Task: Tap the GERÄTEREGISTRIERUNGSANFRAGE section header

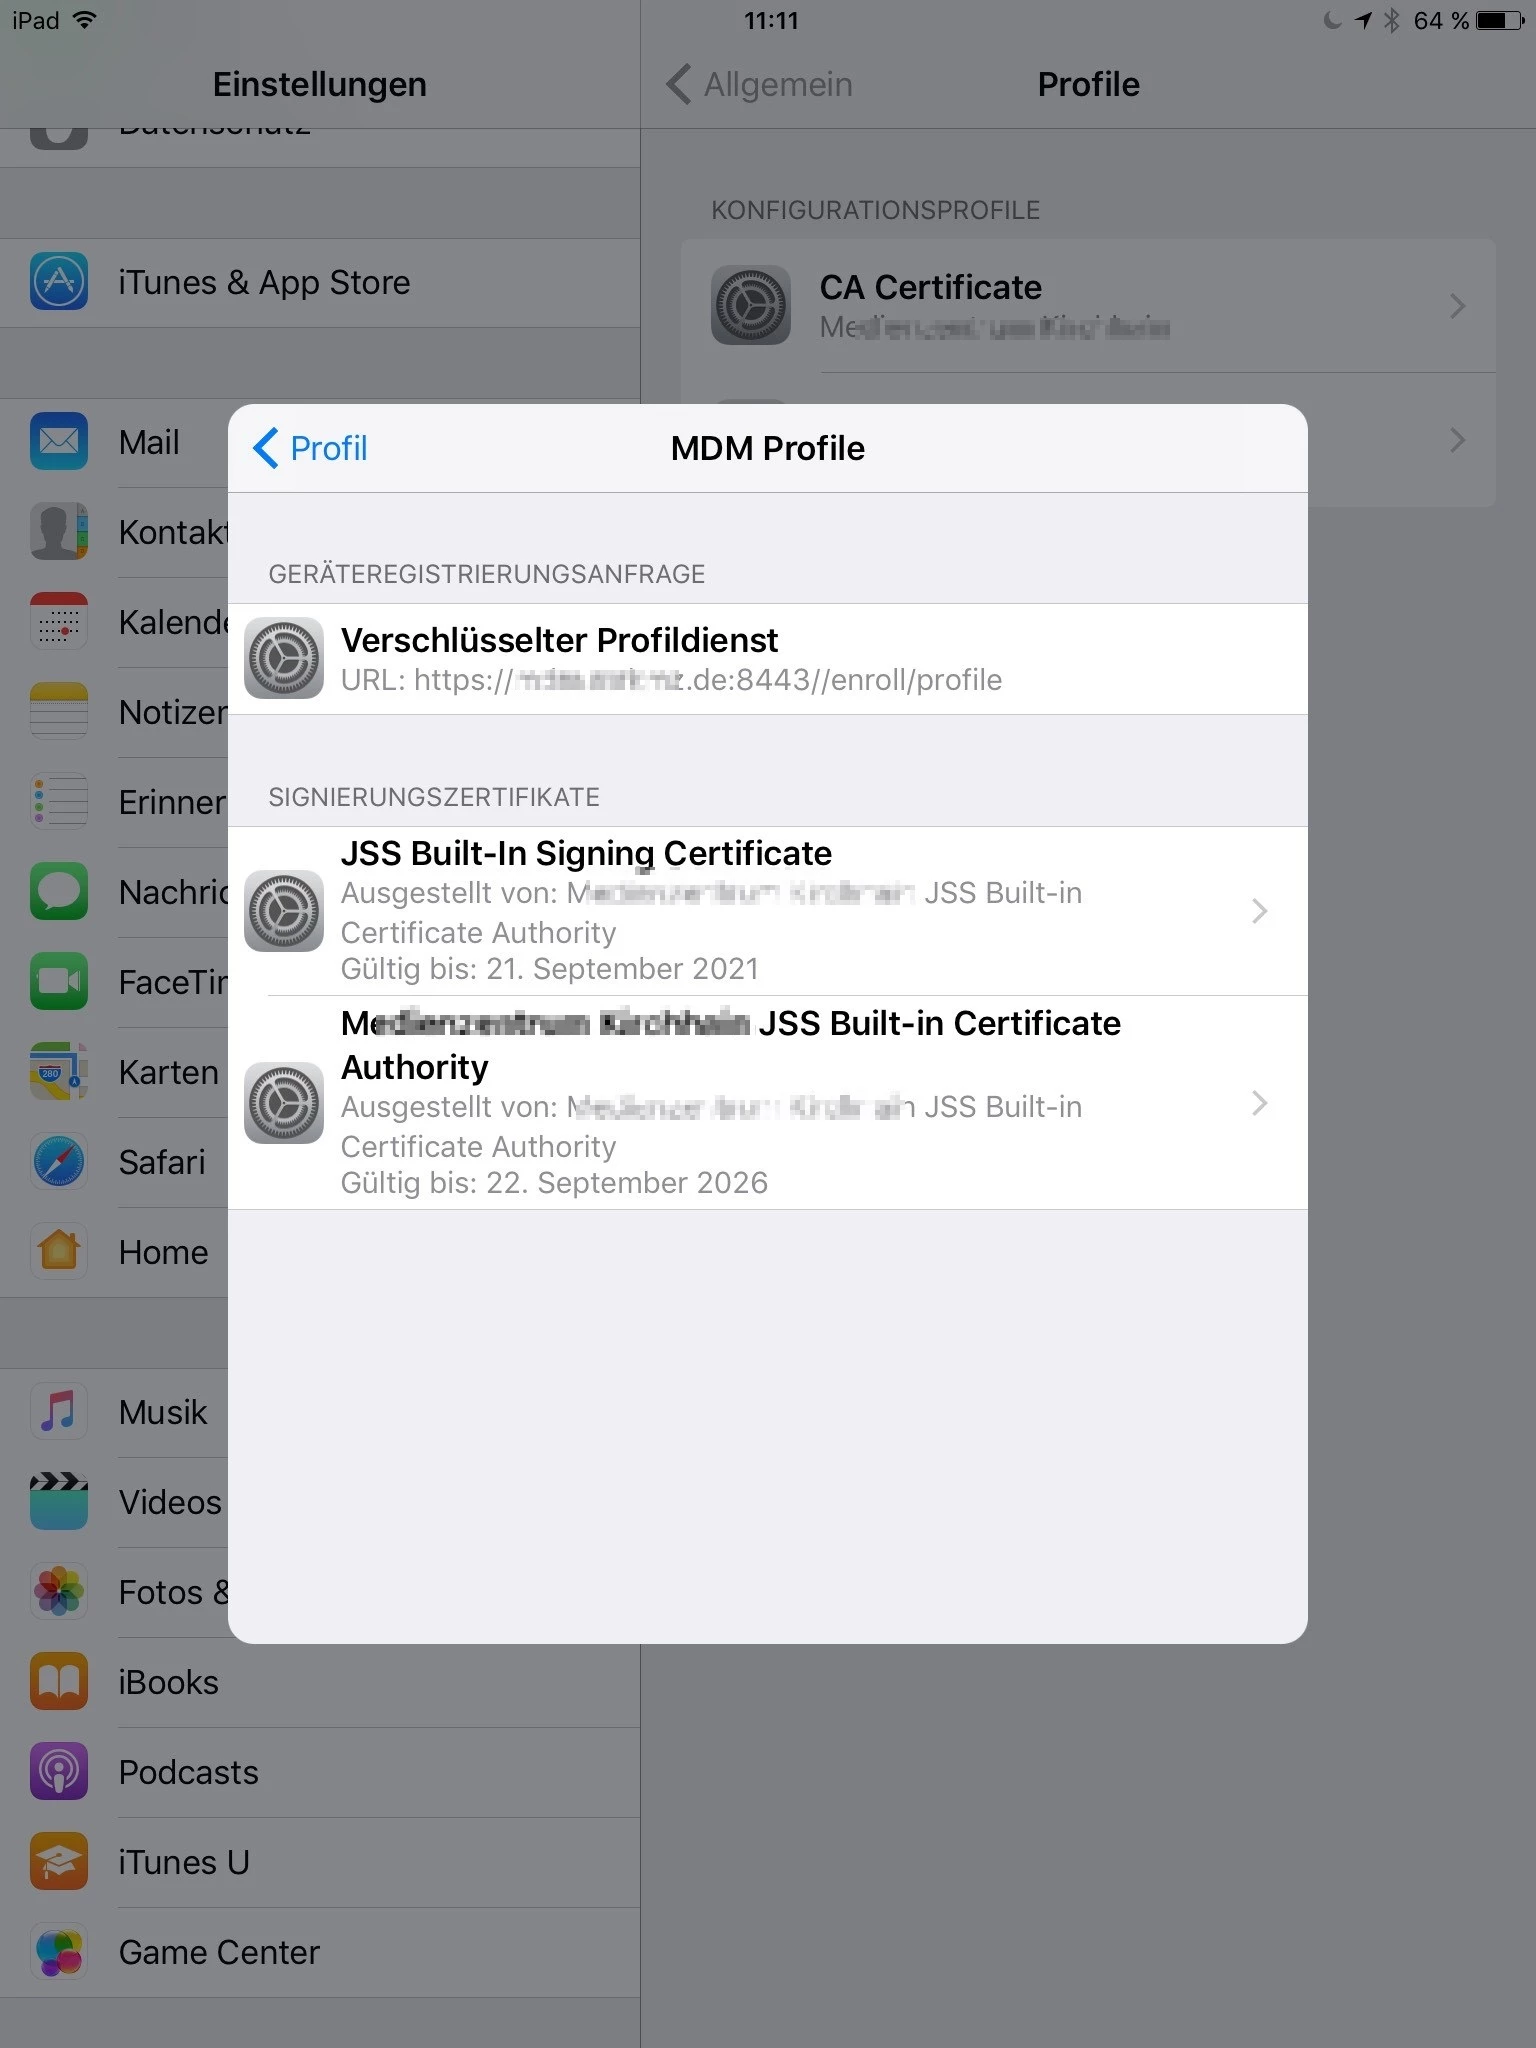Action: coord(487,574)
